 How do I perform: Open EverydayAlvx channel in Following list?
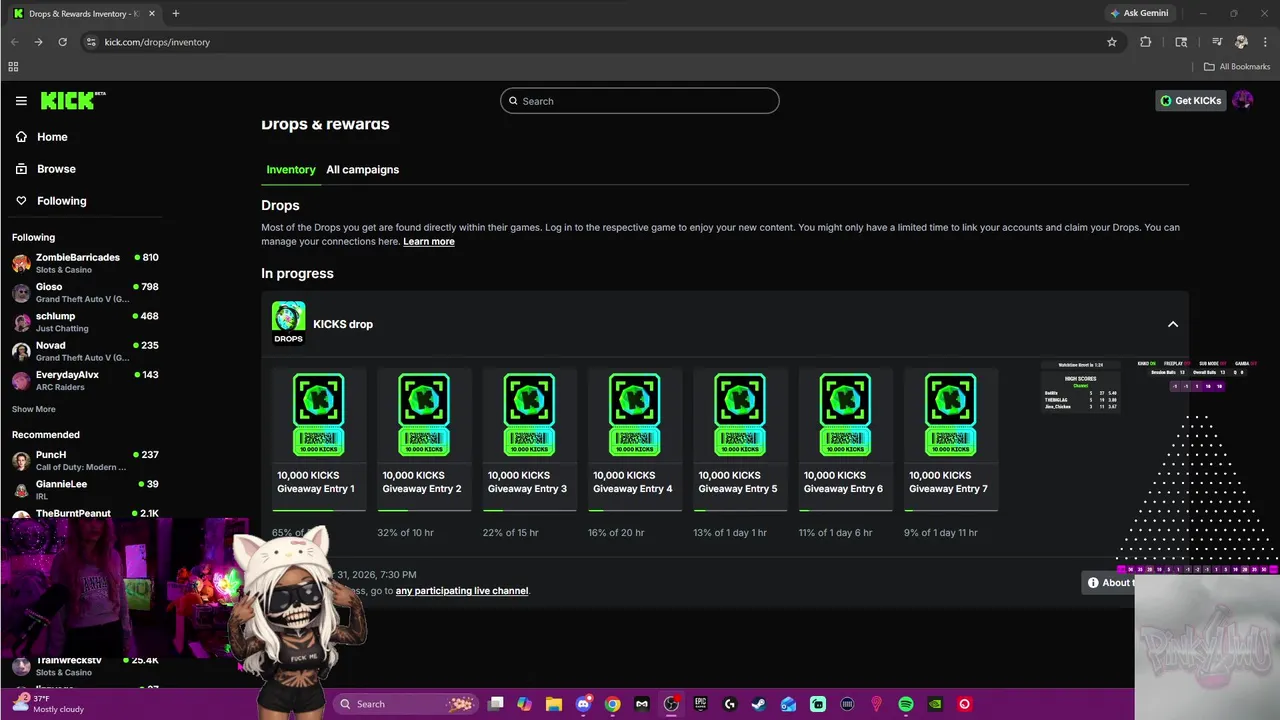click(x=85, y=380)
